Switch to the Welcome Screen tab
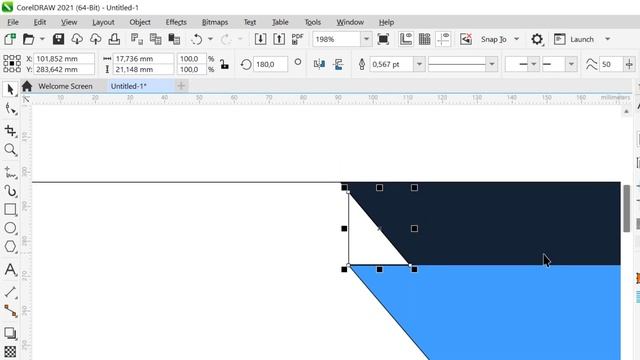 65,86
